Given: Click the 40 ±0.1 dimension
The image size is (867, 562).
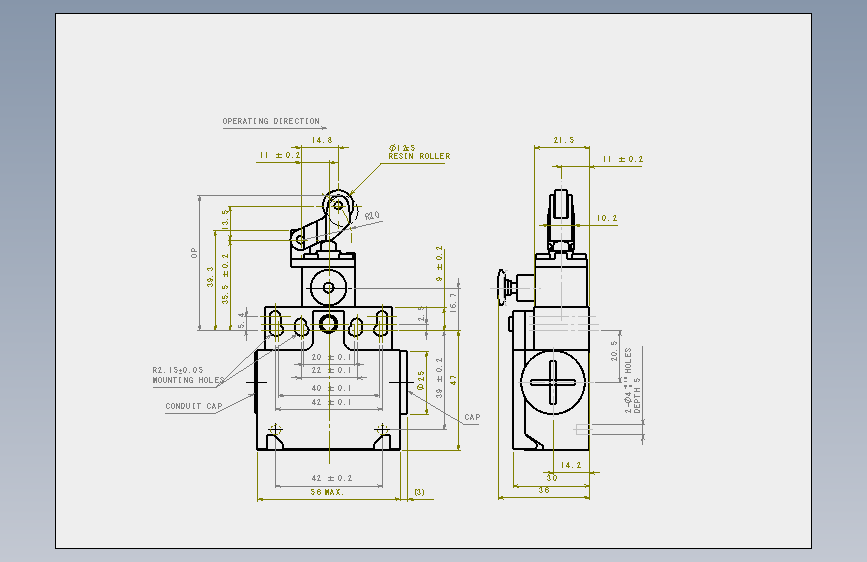Looking at the screenshot, I should click(x=331, y=388).
